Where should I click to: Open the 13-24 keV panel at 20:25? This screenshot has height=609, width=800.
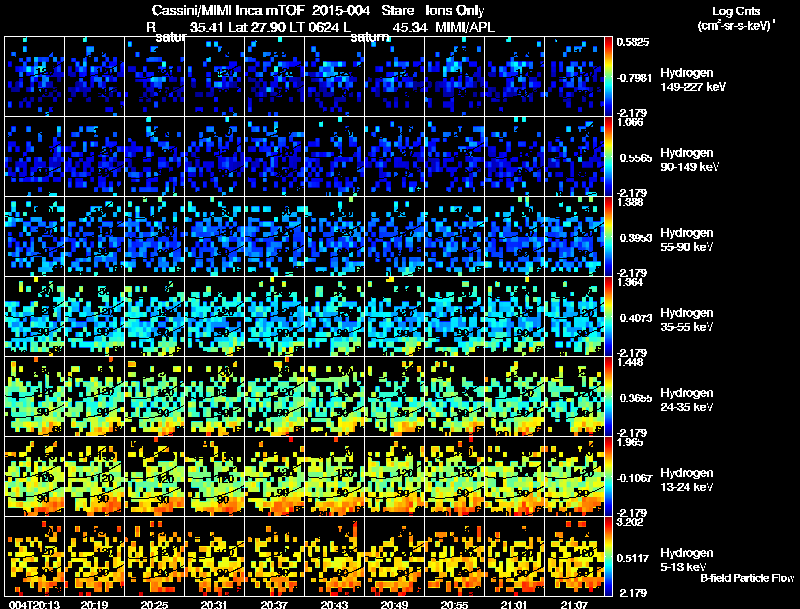pos(155,476)
